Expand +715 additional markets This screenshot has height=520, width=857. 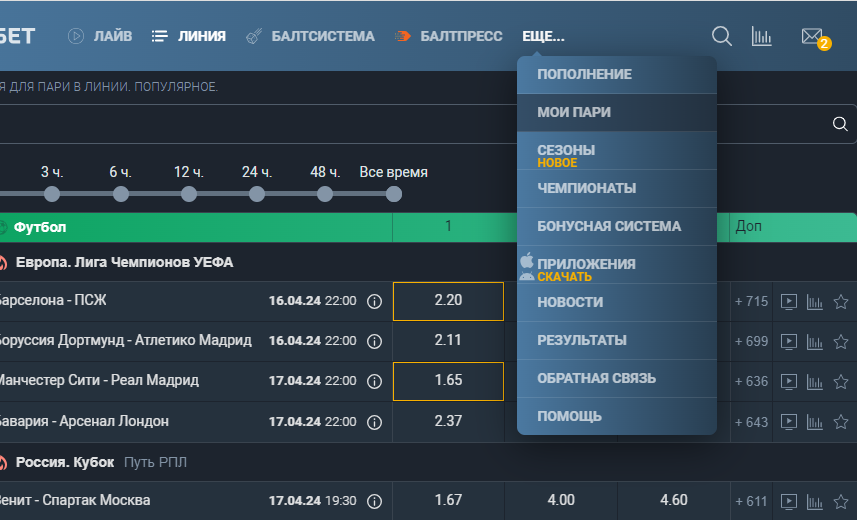tap(751, 301)
